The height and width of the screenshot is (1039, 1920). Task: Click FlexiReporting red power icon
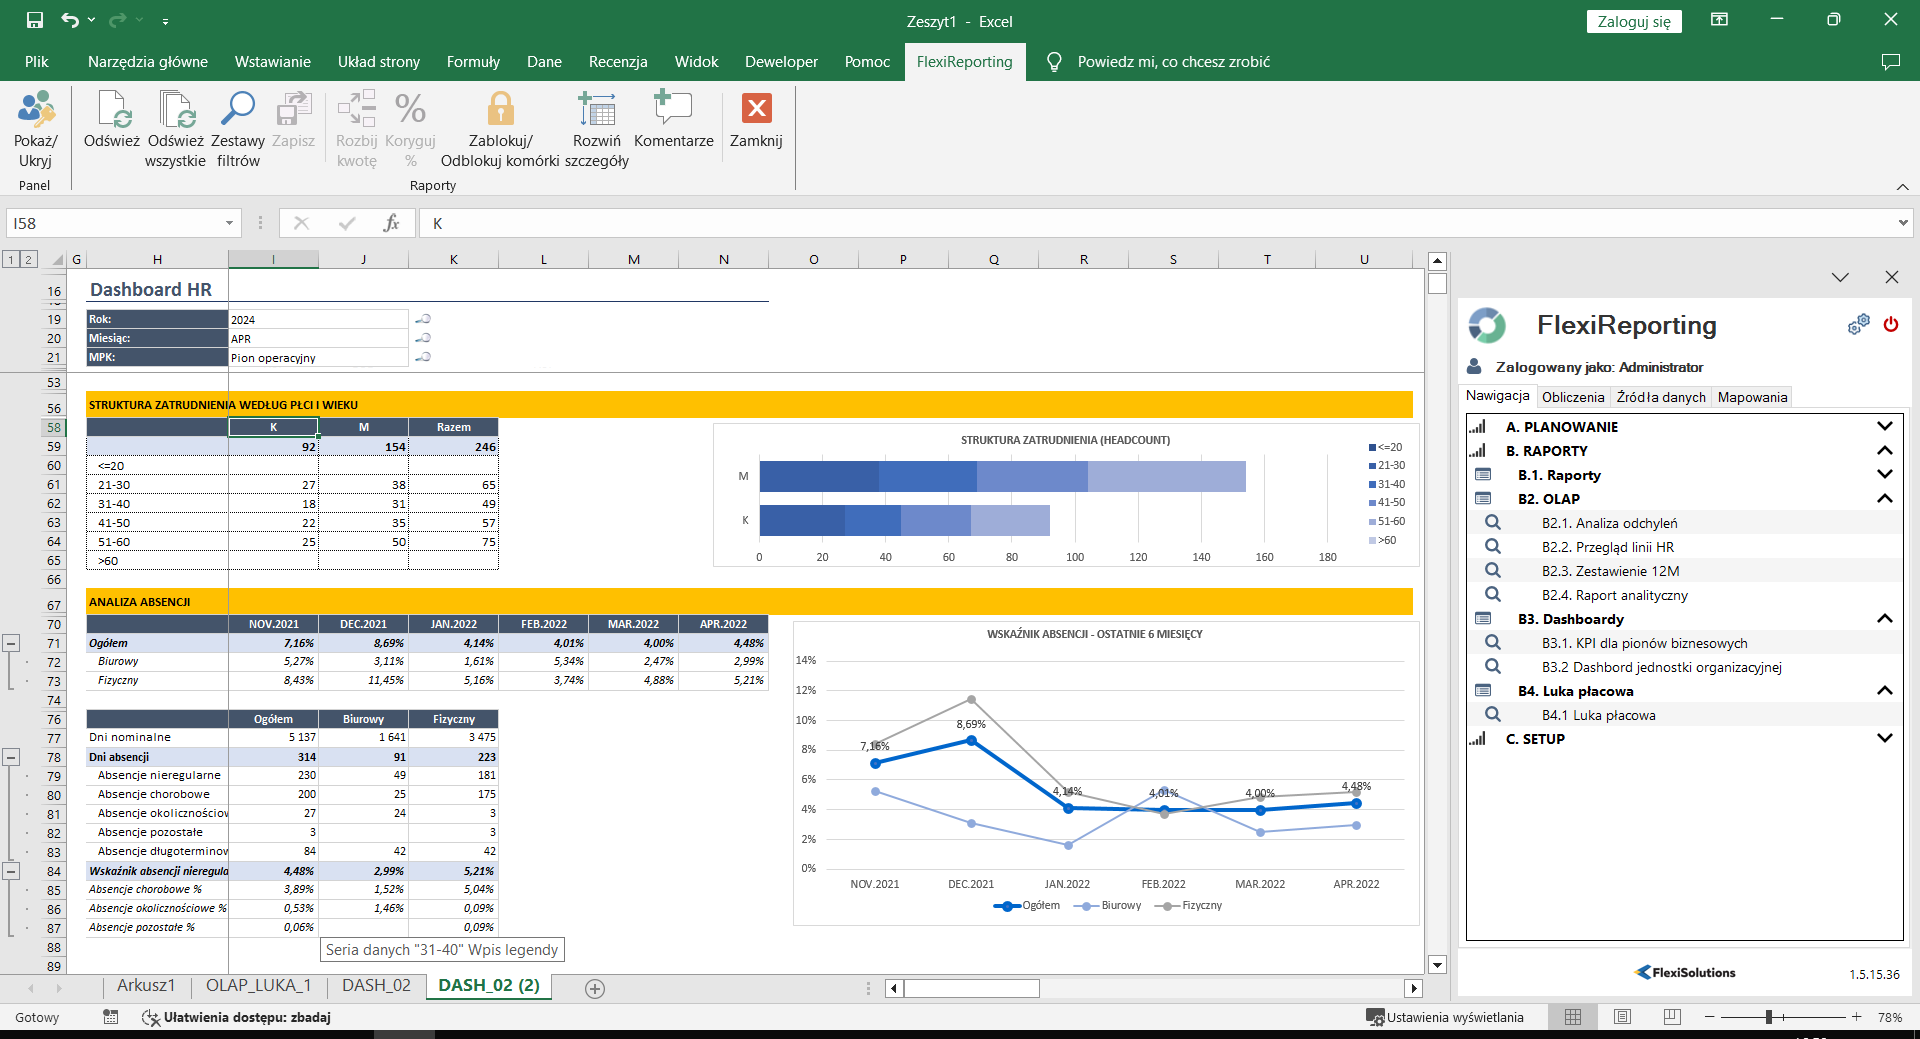click(1890, 325)
